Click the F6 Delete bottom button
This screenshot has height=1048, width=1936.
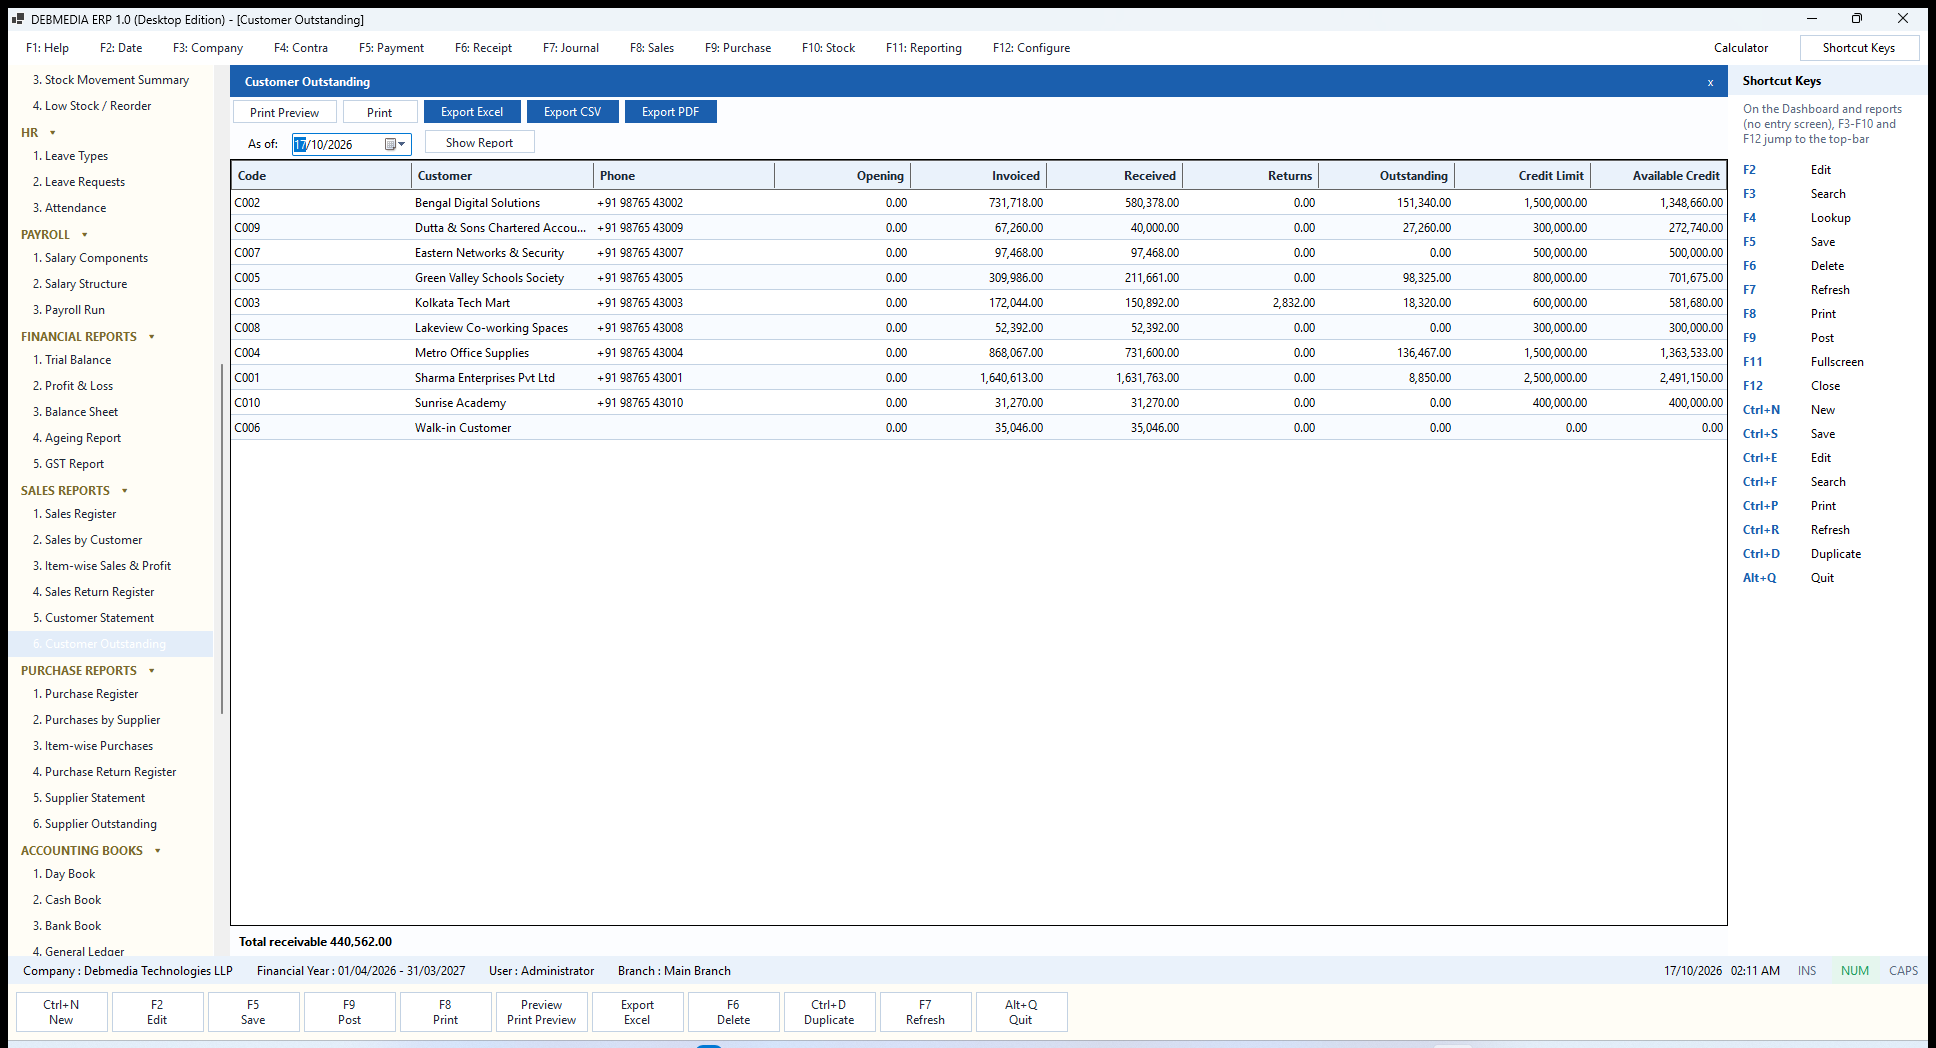pos(733,1012)
